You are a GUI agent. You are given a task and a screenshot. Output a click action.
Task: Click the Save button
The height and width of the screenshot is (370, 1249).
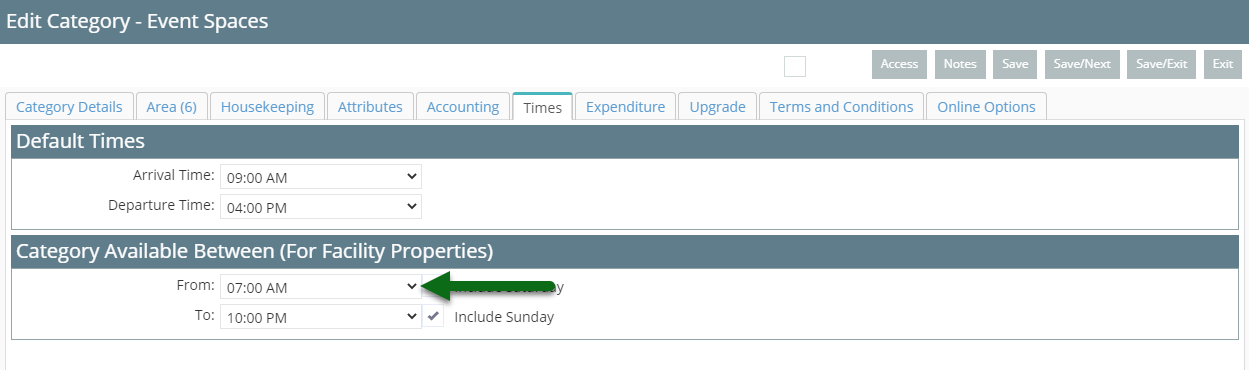(x=1015, y=64)
